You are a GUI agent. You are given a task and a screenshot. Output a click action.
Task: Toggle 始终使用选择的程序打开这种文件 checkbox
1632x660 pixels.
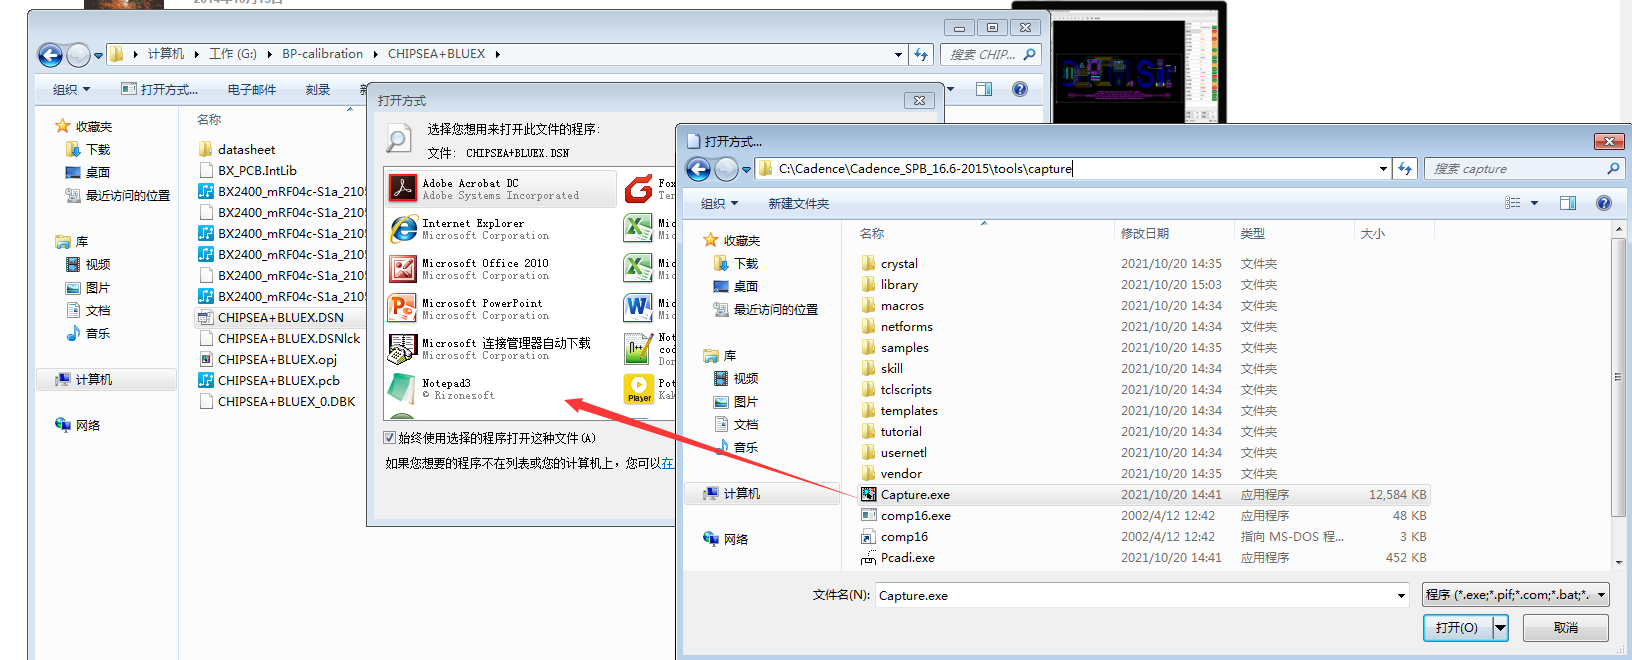(390, 438)
